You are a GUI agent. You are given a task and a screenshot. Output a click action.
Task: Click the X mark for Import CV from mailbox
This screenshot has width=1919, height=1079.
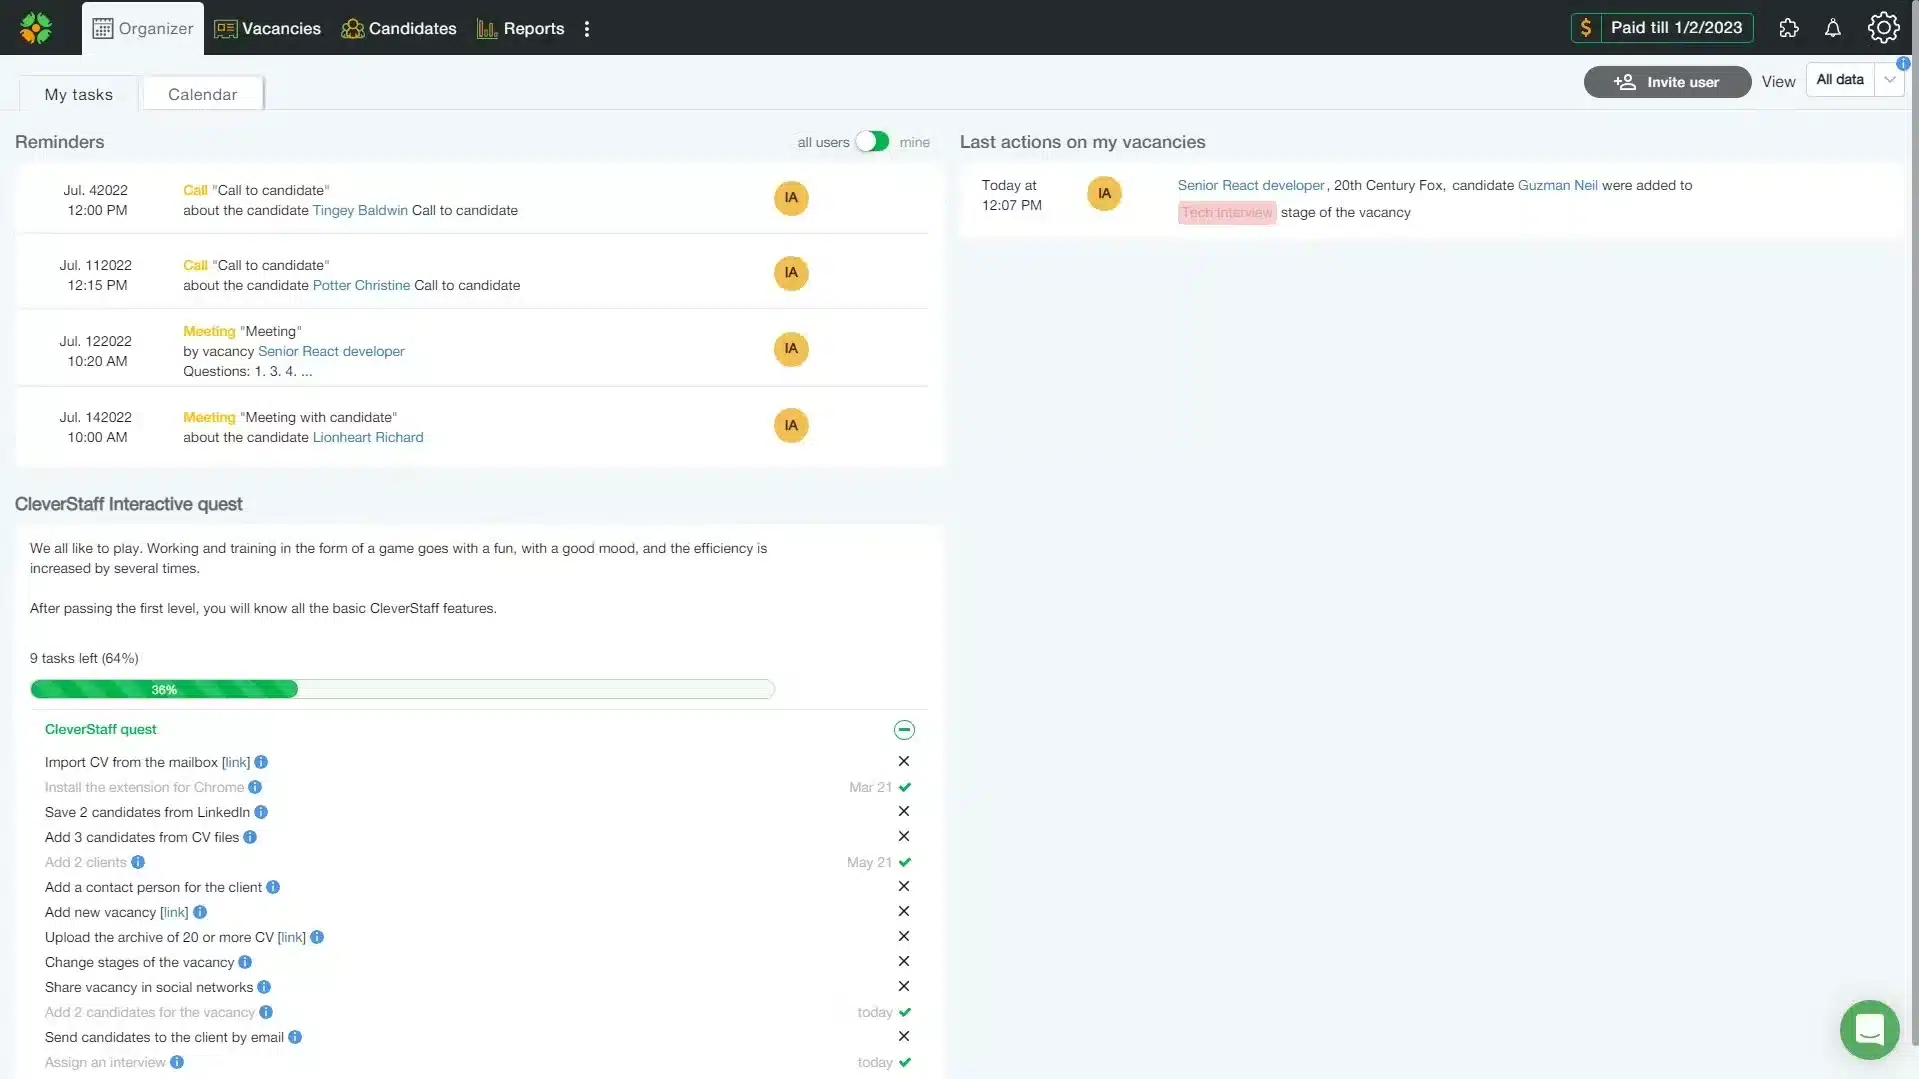pyautogui.click(x=903, y=761)
